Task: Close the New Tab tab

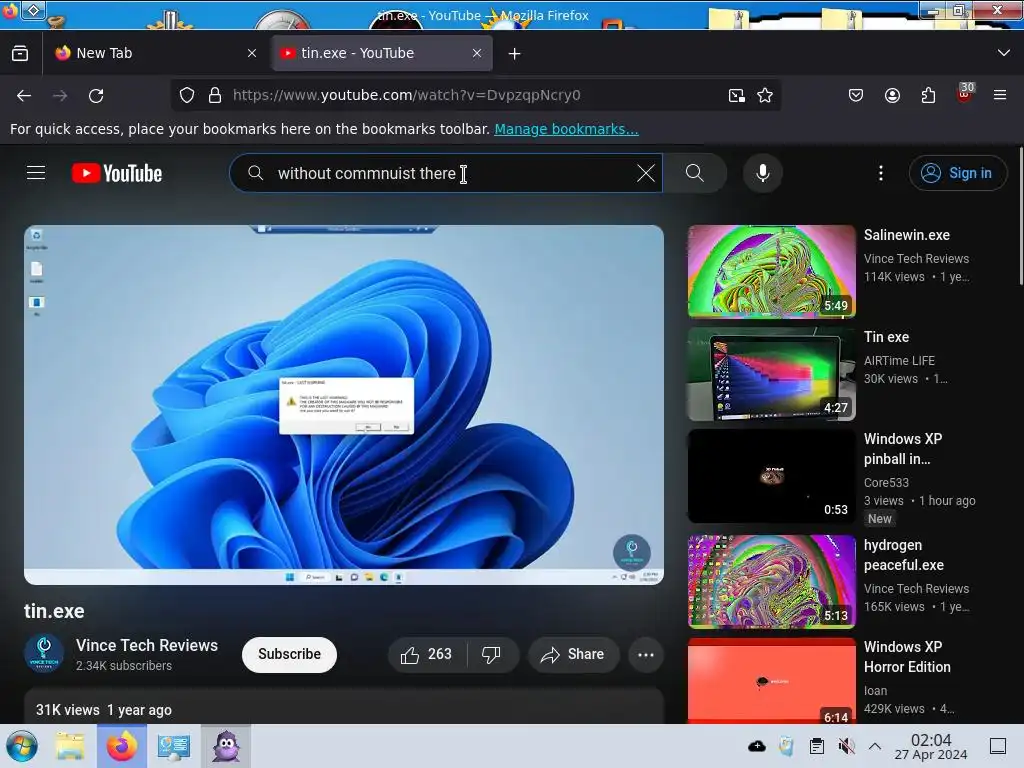Action: [x=252, y=53]
